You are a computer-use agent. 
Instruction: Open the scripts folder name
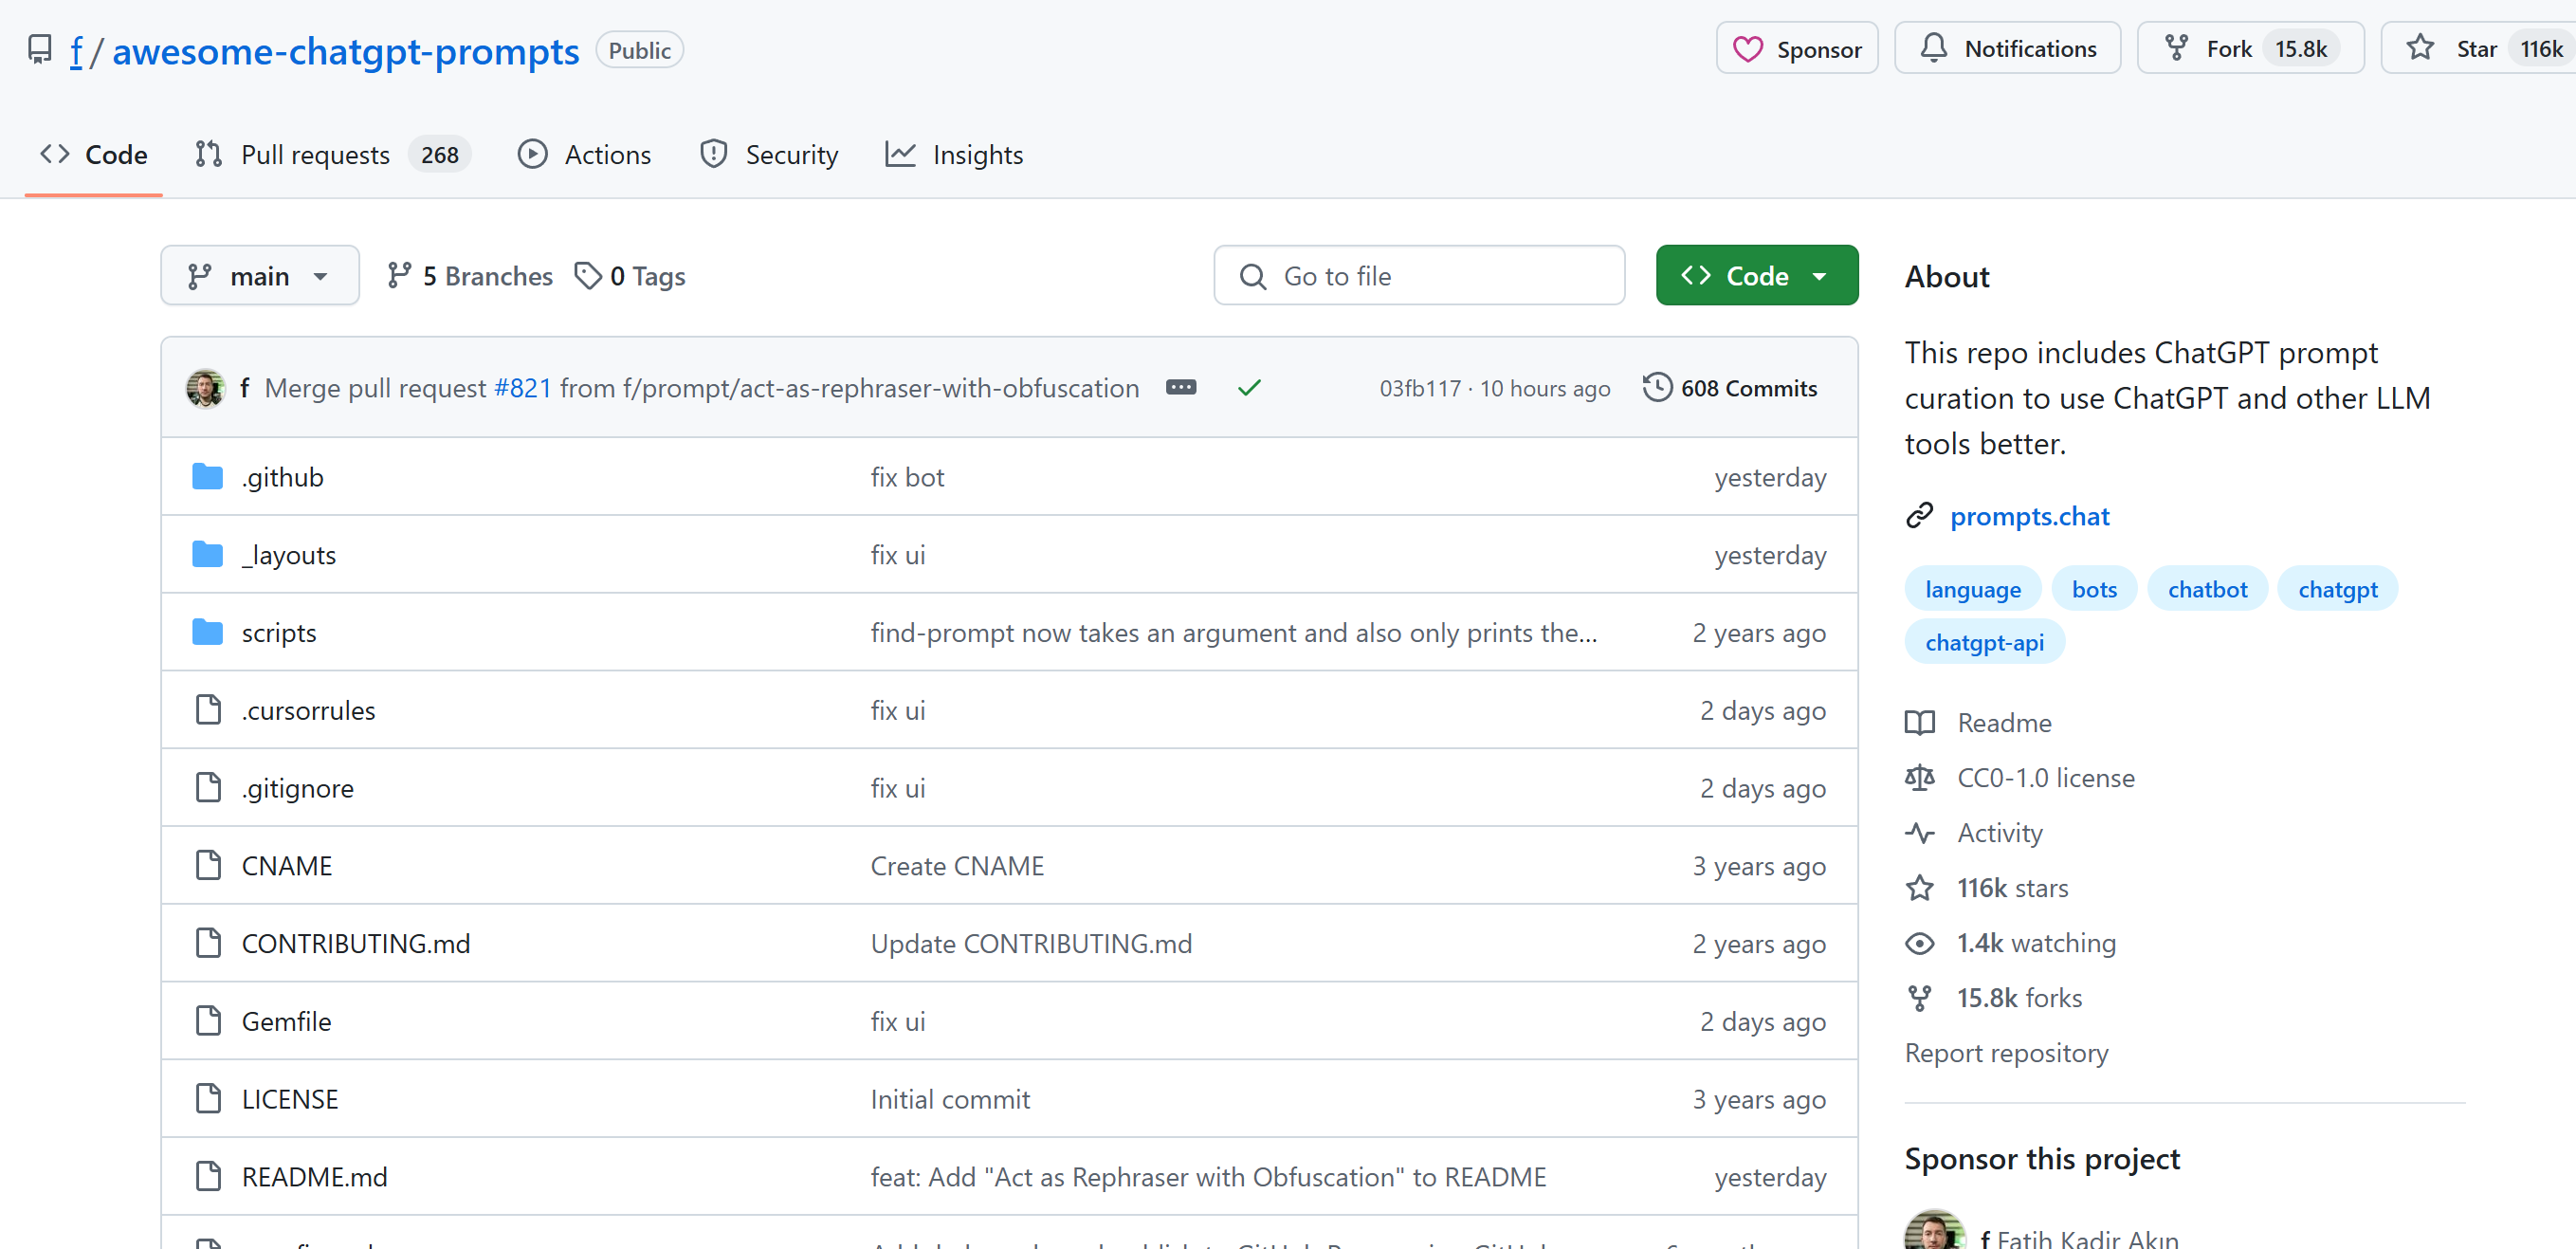point(278,632)
